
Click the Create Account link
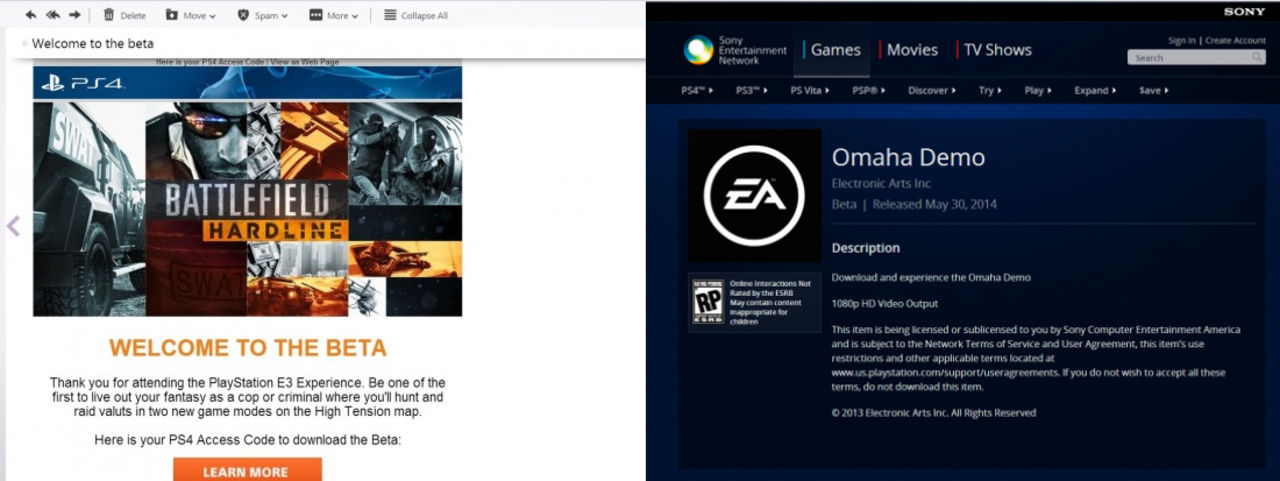point(1235,41)
